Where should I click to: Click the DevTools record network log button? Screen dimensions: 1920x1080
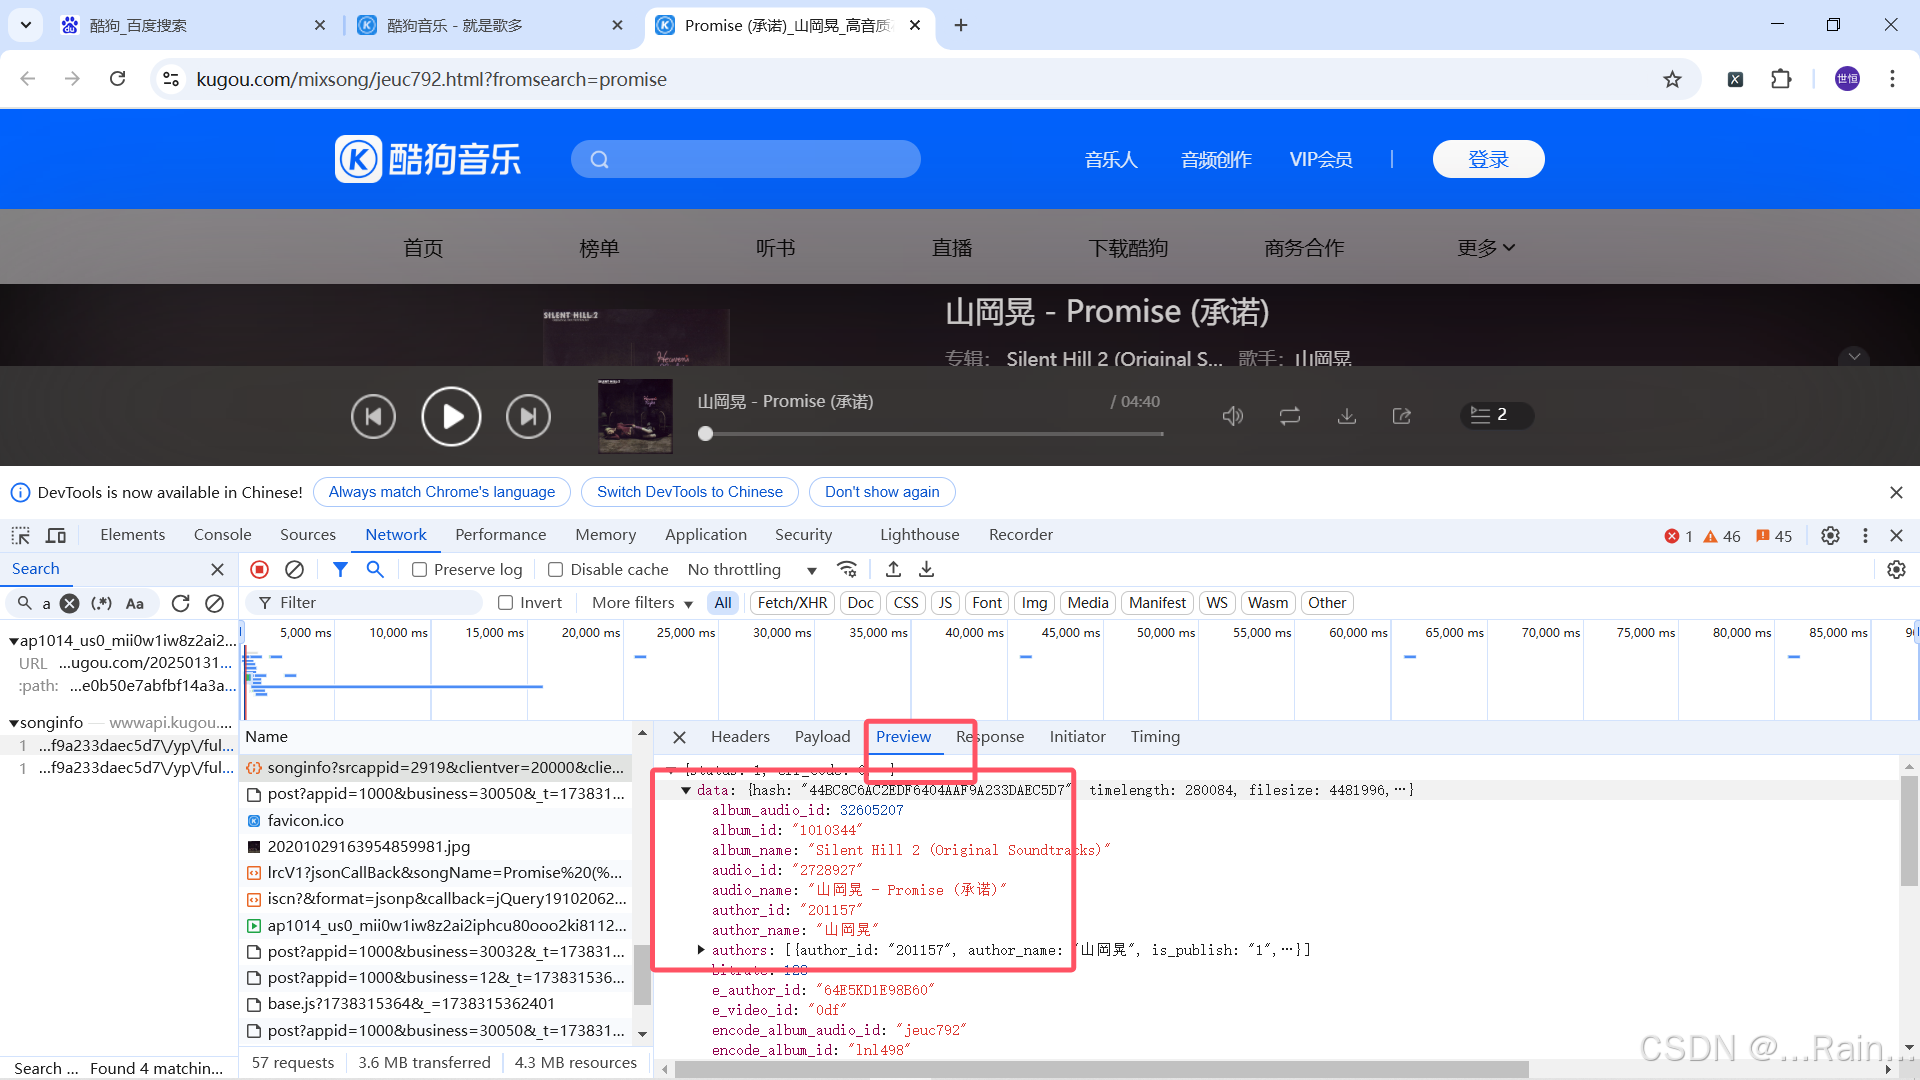[260, 569]
